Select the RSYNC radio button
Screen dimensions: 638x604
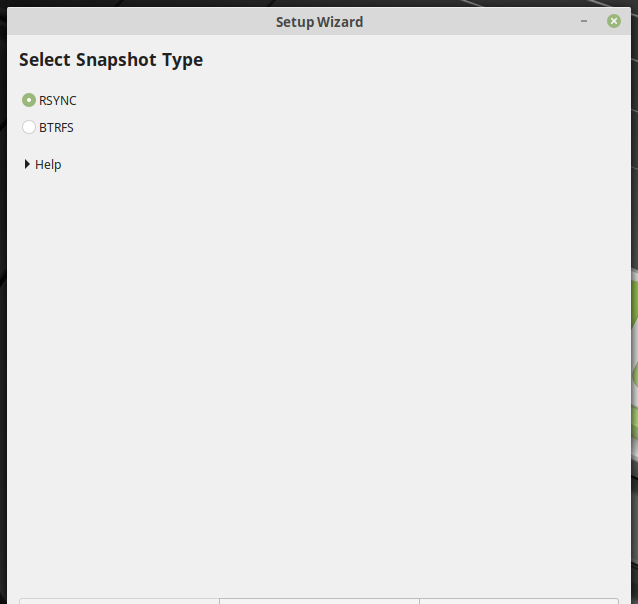point(29,100)
